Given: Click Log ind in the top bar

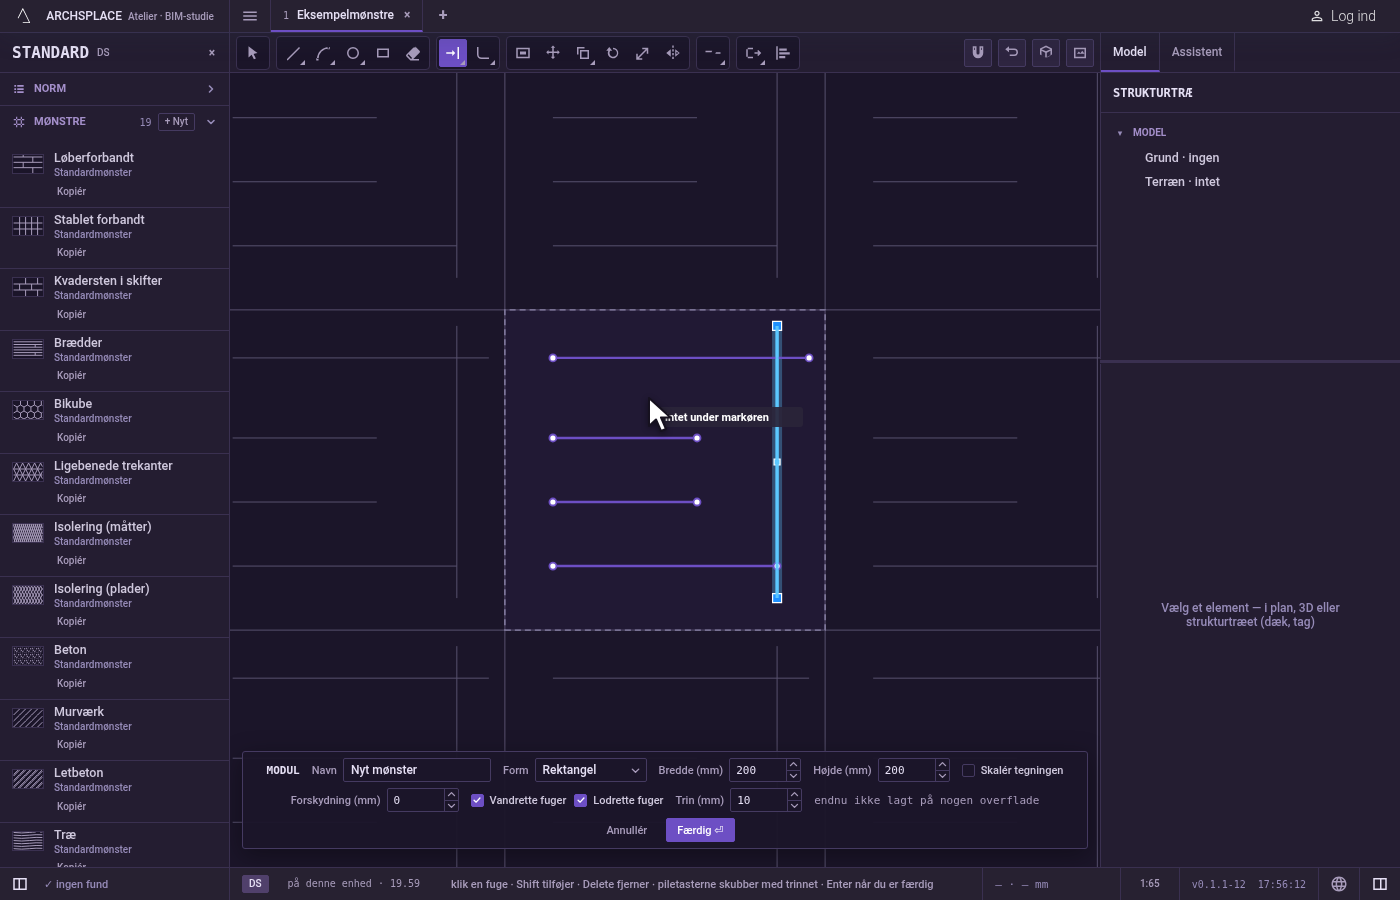Looking at the screenshot, I should (1343, 16).
